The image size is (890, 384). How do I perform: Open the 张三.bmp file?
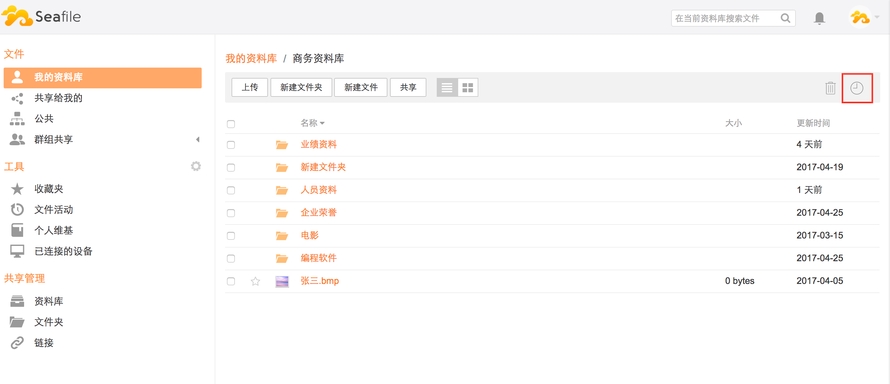click(320, 281)
